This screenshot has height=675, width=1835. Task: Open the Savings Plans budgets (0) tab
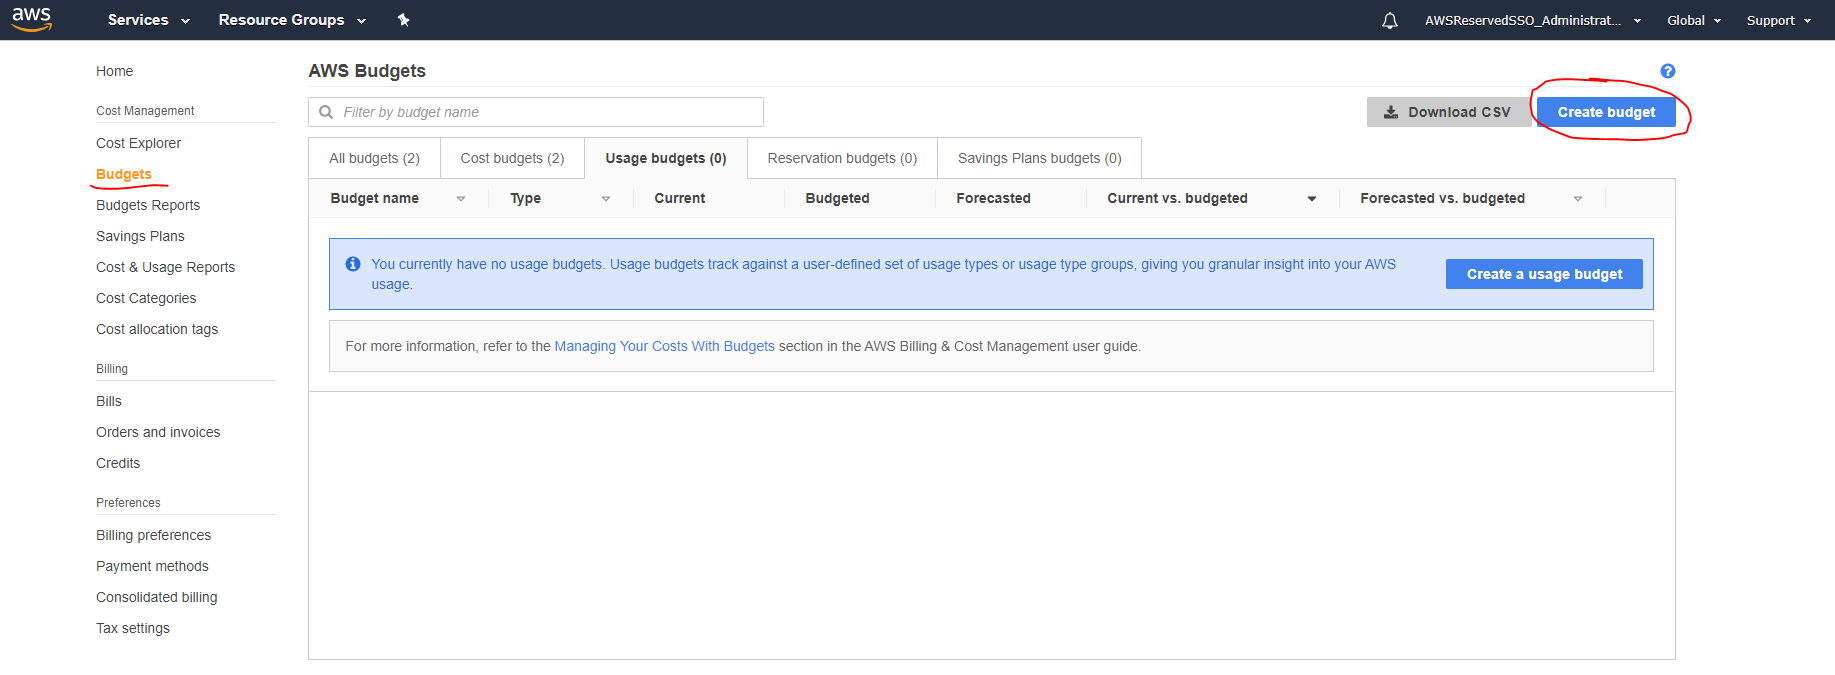1039,158
